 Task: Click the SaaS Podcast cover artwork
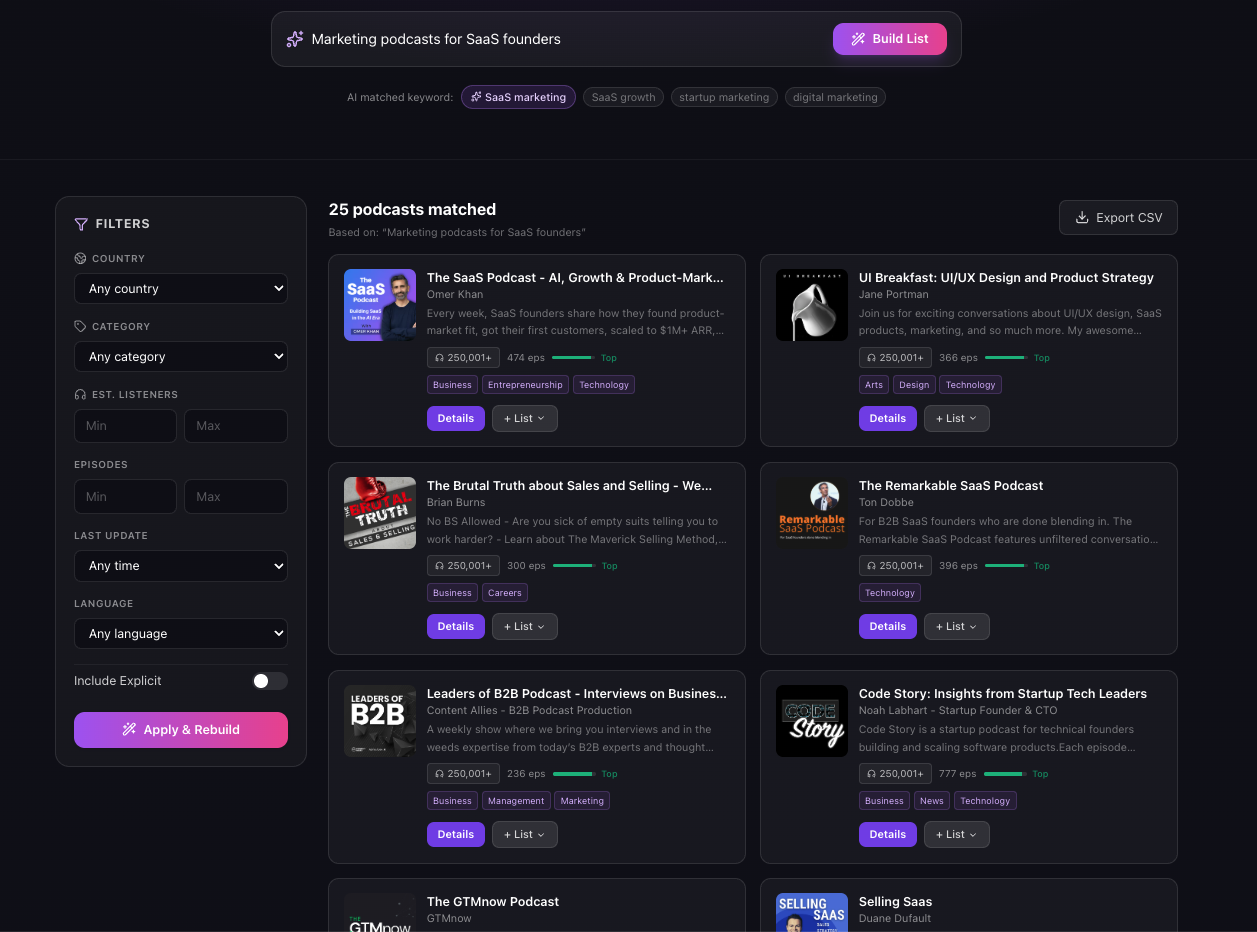pos(380,305)
